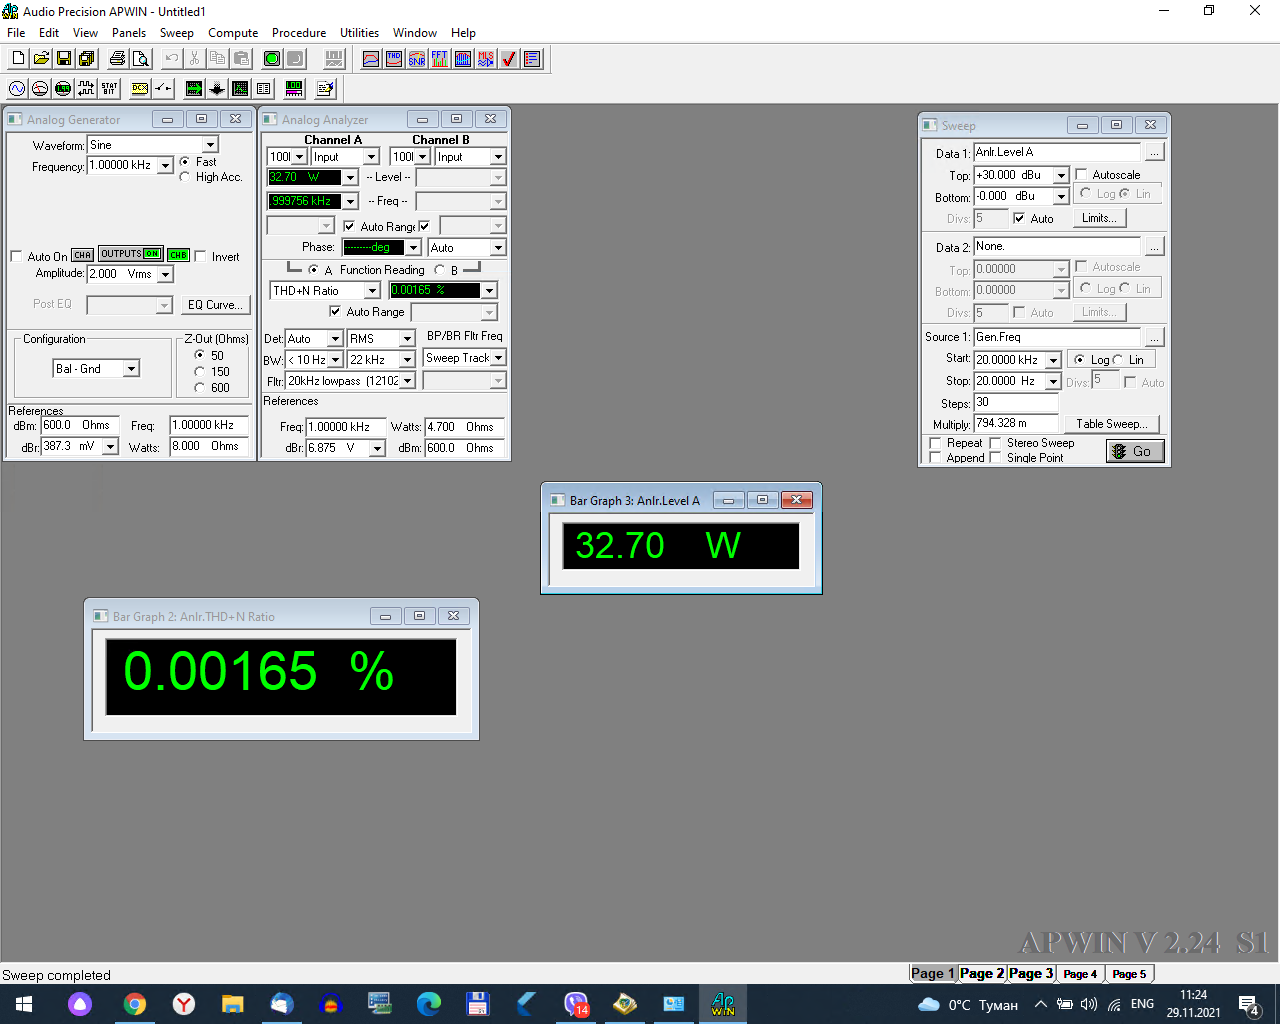The width and height of the screenshot is (1280, 1024).
Task: Click the Go button in Sweep panel
Action: coord(1135,451)
